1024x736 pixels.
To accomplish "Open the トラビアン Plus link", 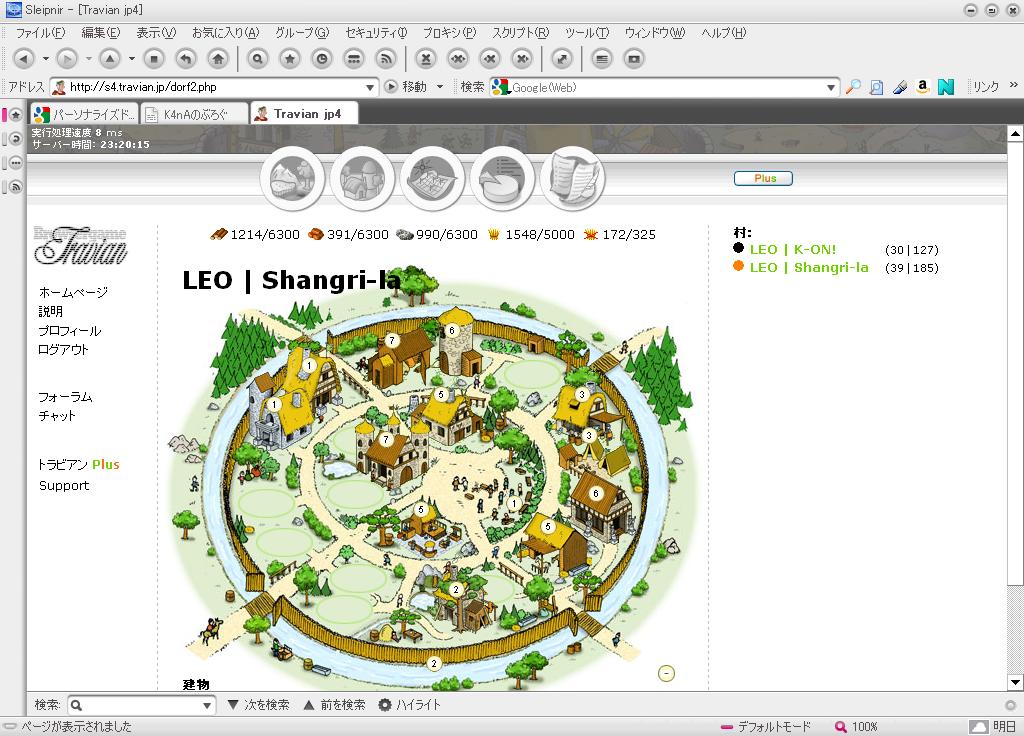I will [x=78, y=464].
